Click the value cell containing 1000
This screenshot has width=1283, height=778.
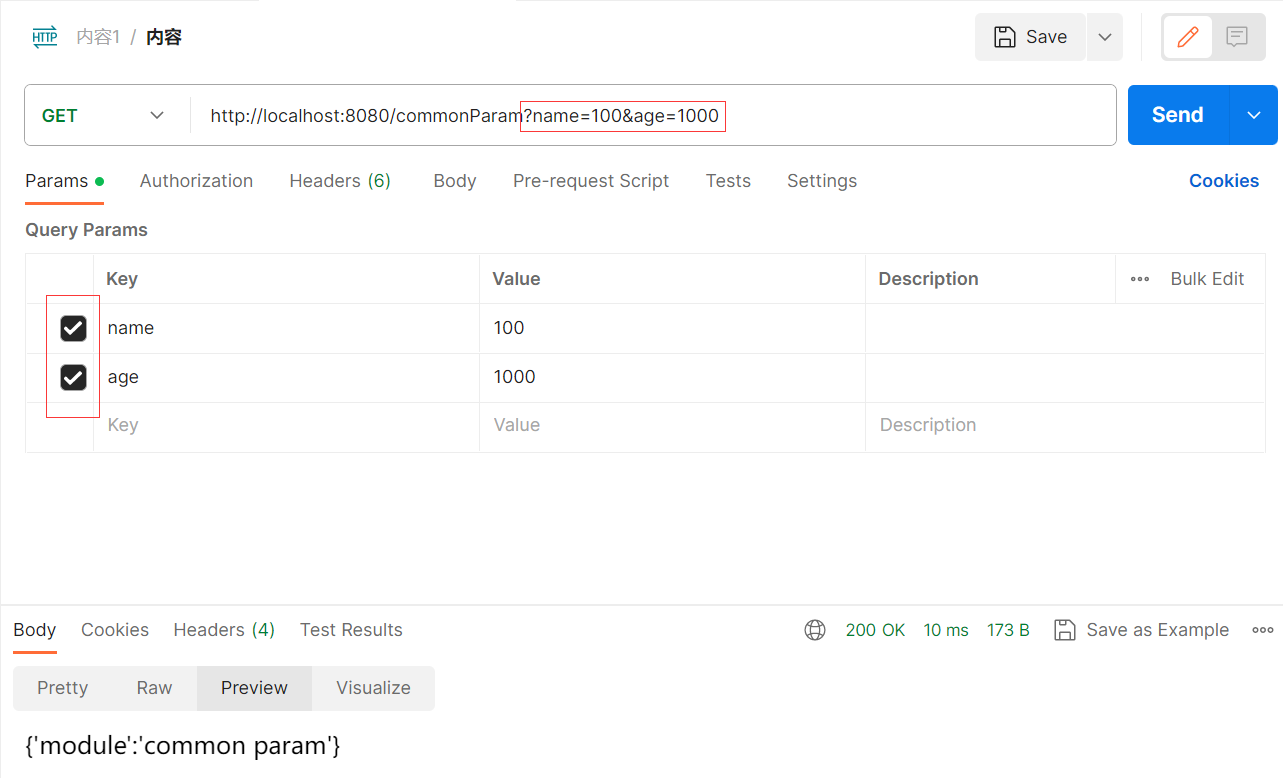672,377
